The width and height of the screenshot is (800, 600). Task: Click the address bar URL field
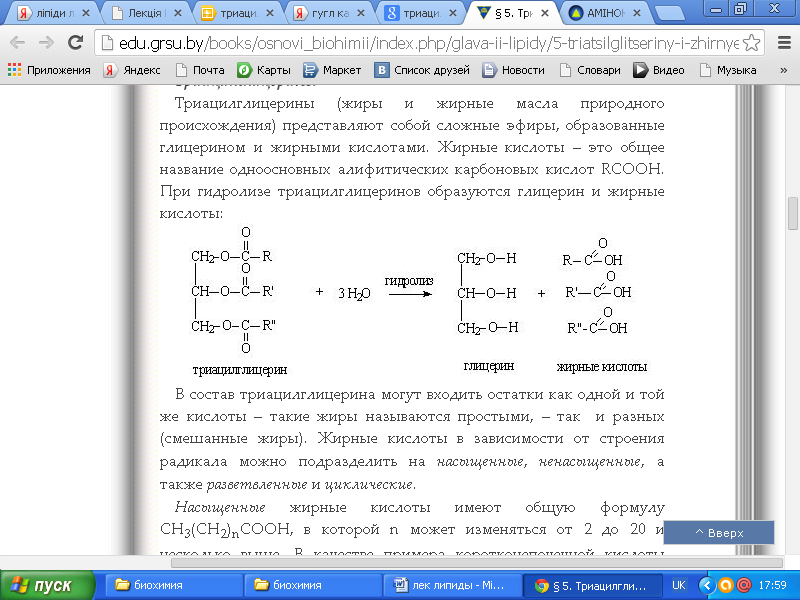click(429, 43)
